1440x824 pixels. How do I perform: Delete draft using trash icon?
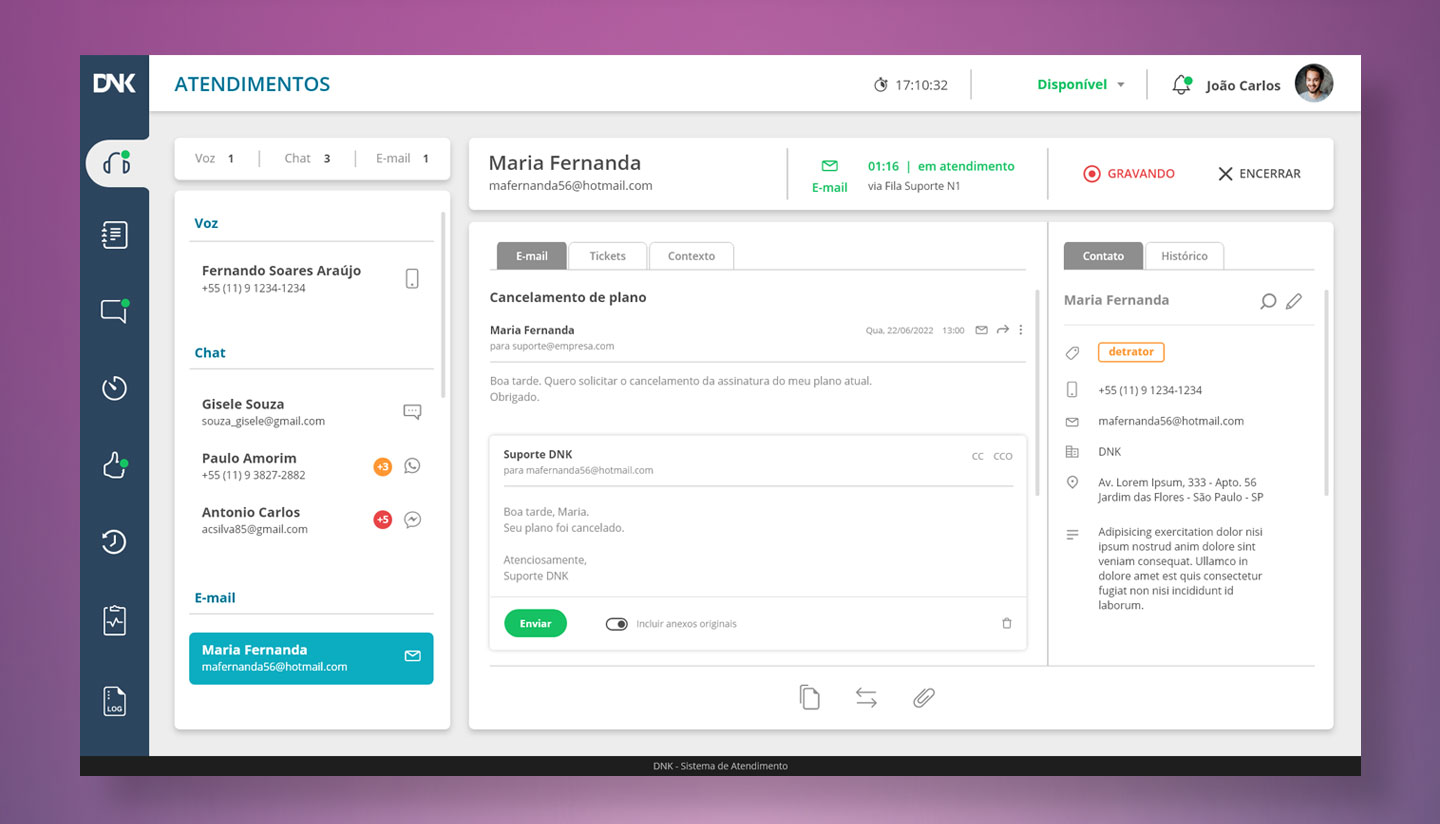(x=1006, y=624)
